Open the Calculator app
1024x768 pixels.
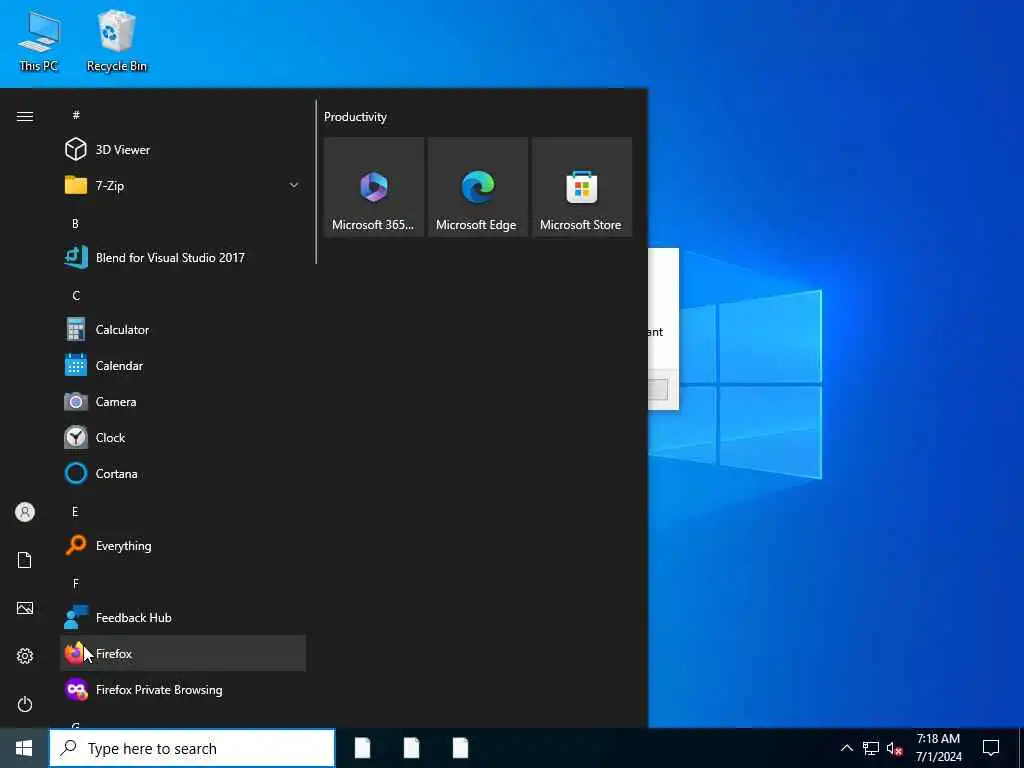(183, 329)
